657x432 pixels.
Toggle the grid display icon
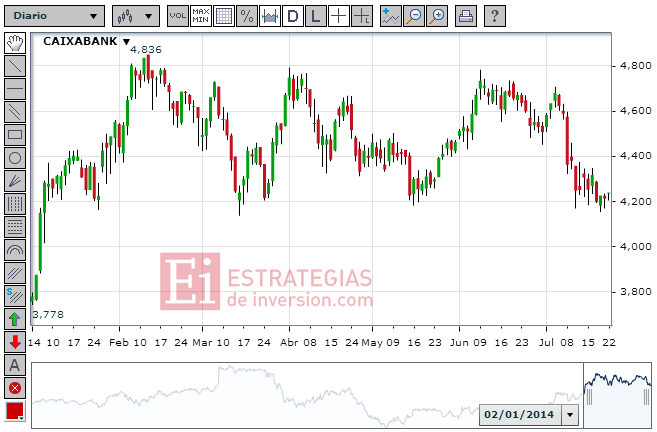(x=224, y=16)
